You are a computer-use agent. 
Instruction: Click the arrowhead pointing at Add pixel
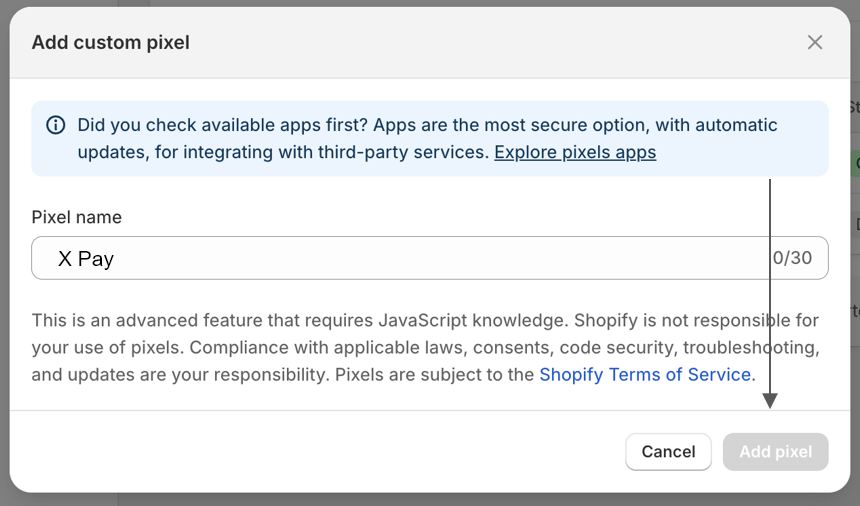(x=770, y=401)
